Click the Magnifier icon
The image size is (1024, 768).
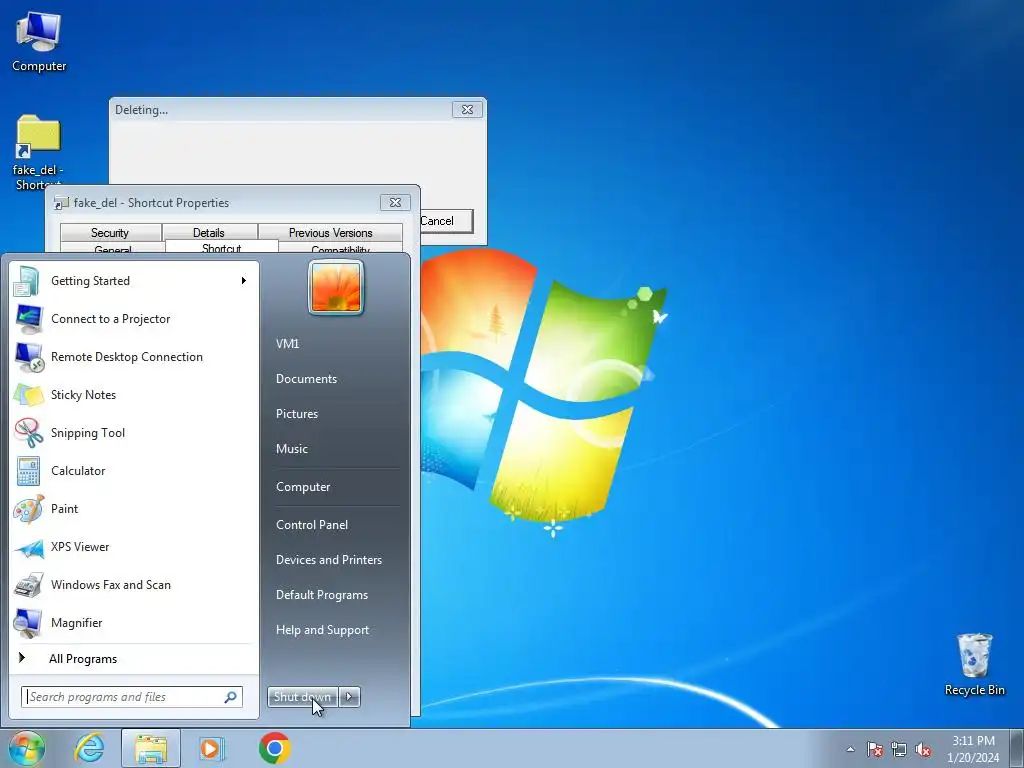(28, 623)
